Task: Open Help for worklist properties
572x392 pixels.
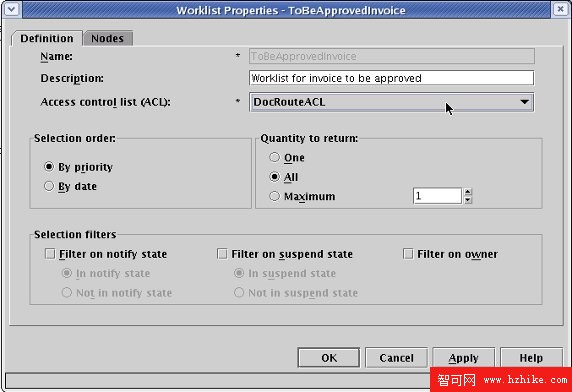Action: click(x=531, y=358)
